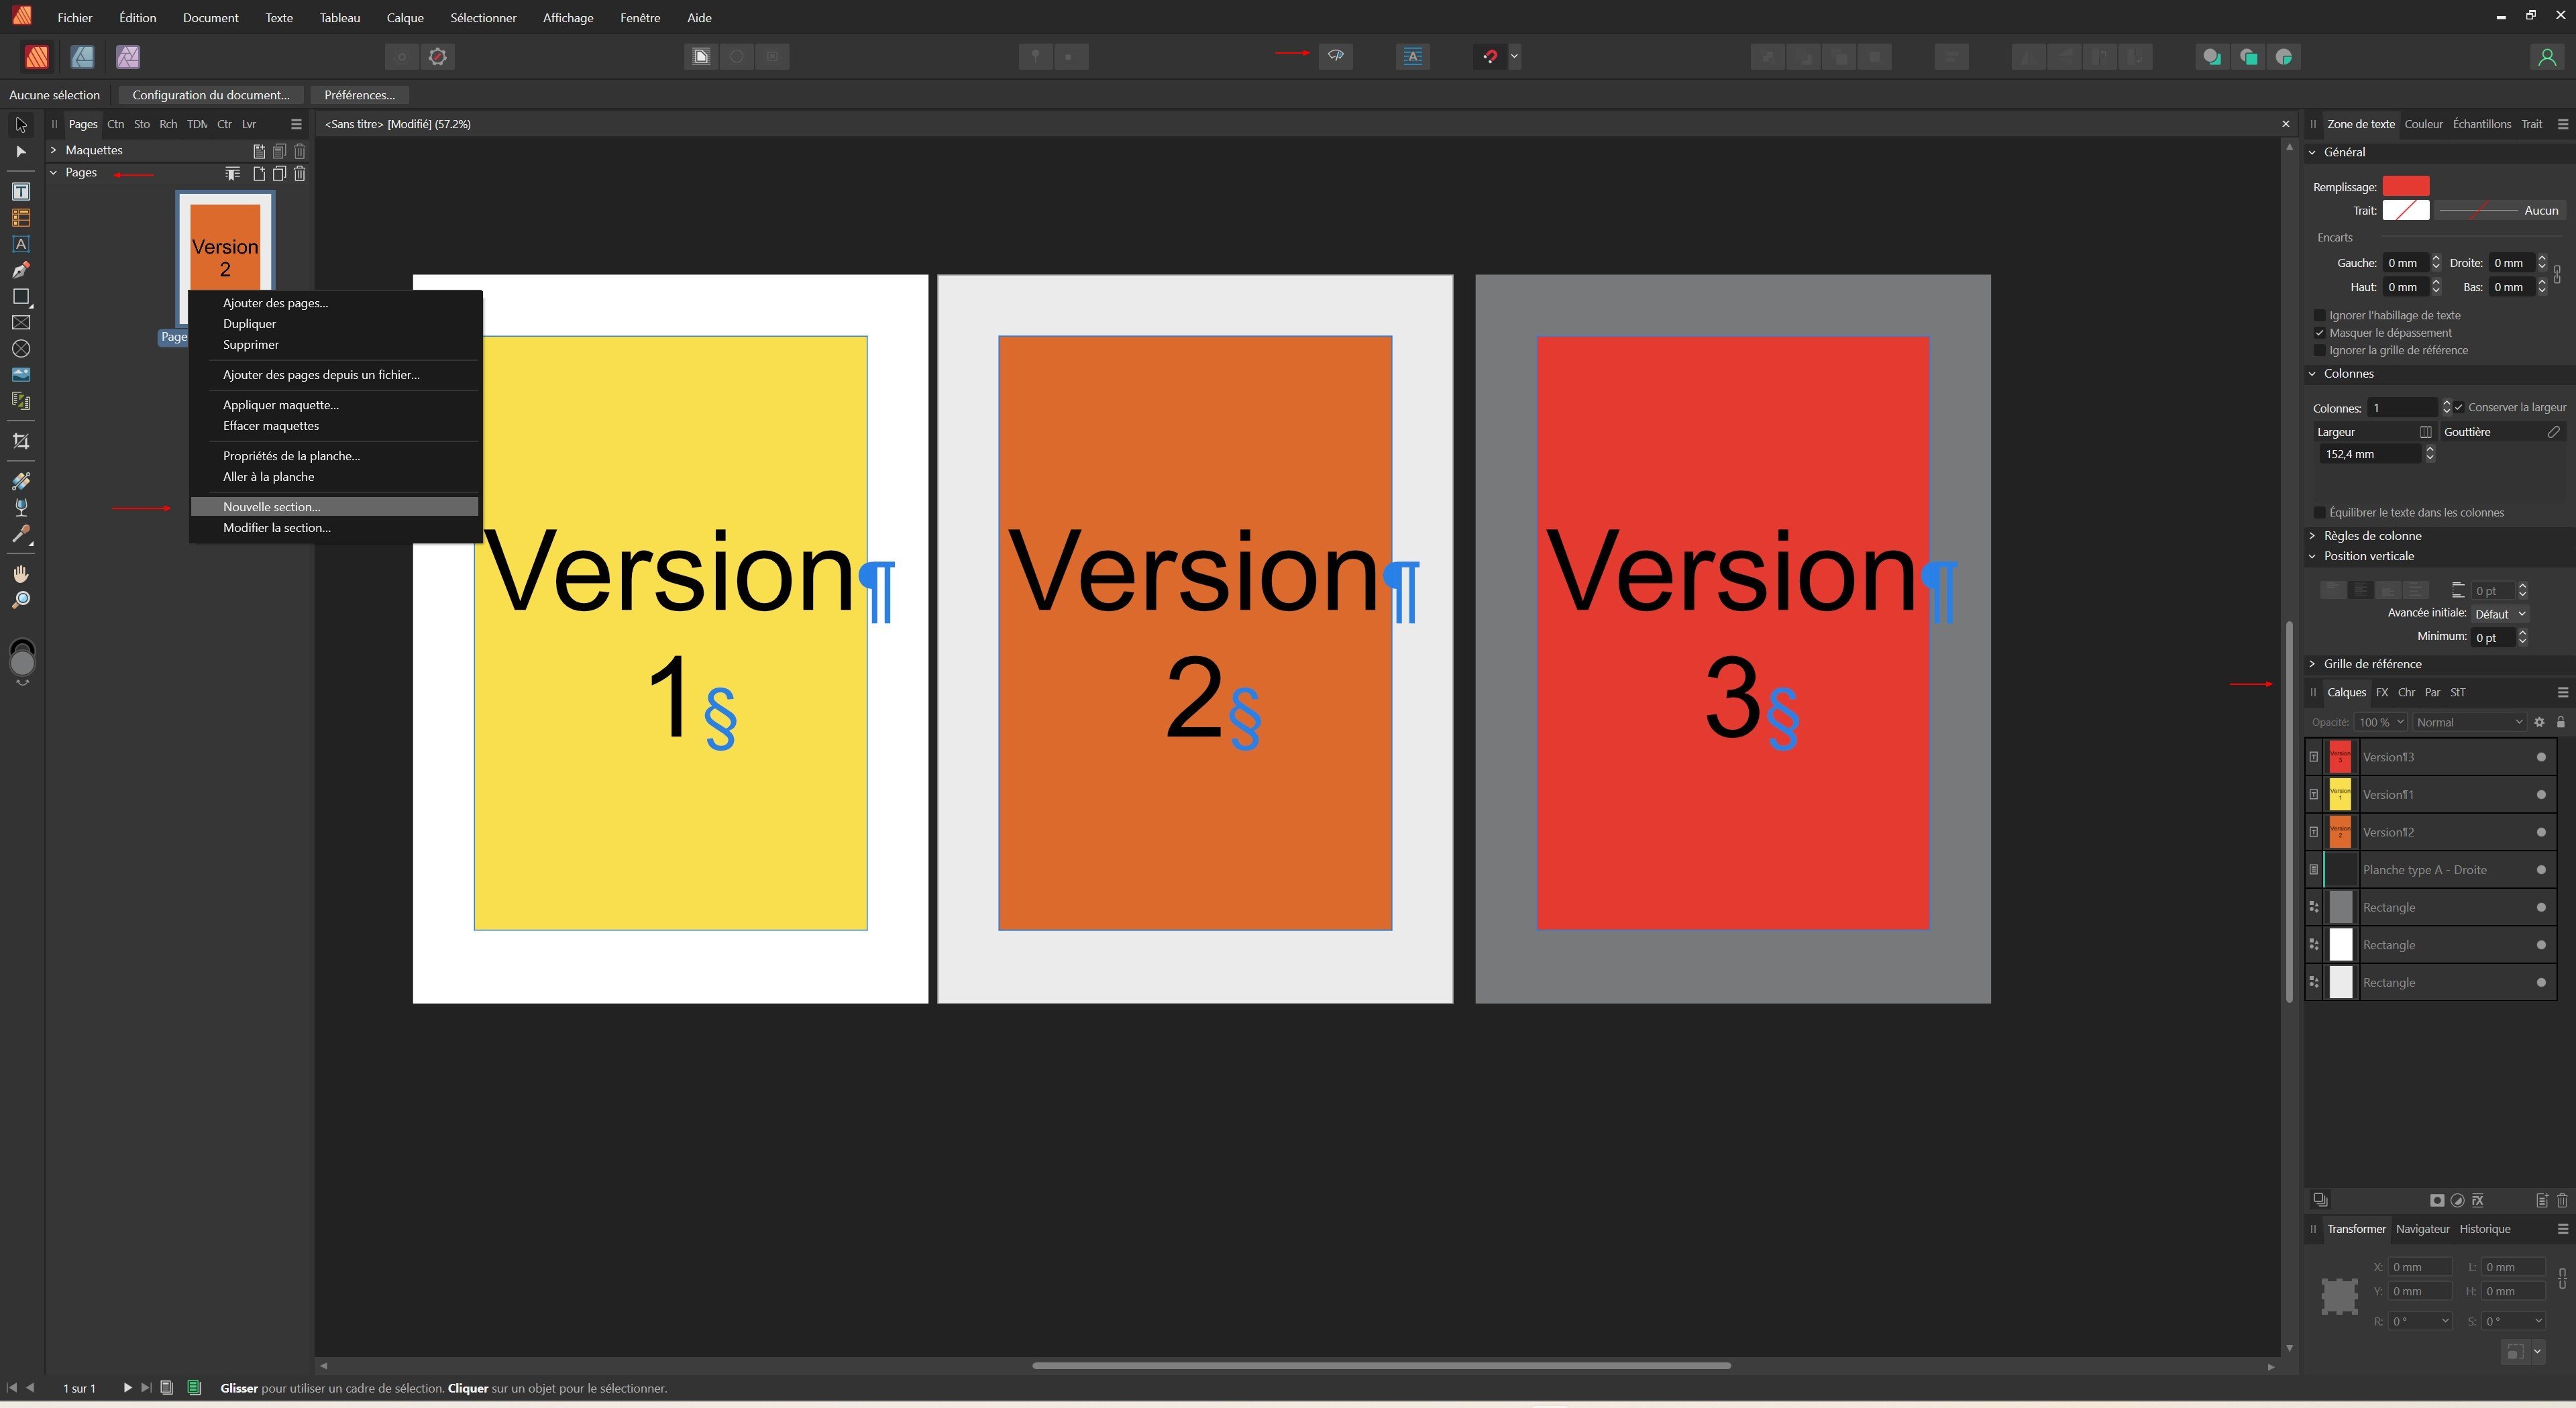Switch to the Navigateur tab
Screen dimensions: 2576x1408
coord(2422,1229)
